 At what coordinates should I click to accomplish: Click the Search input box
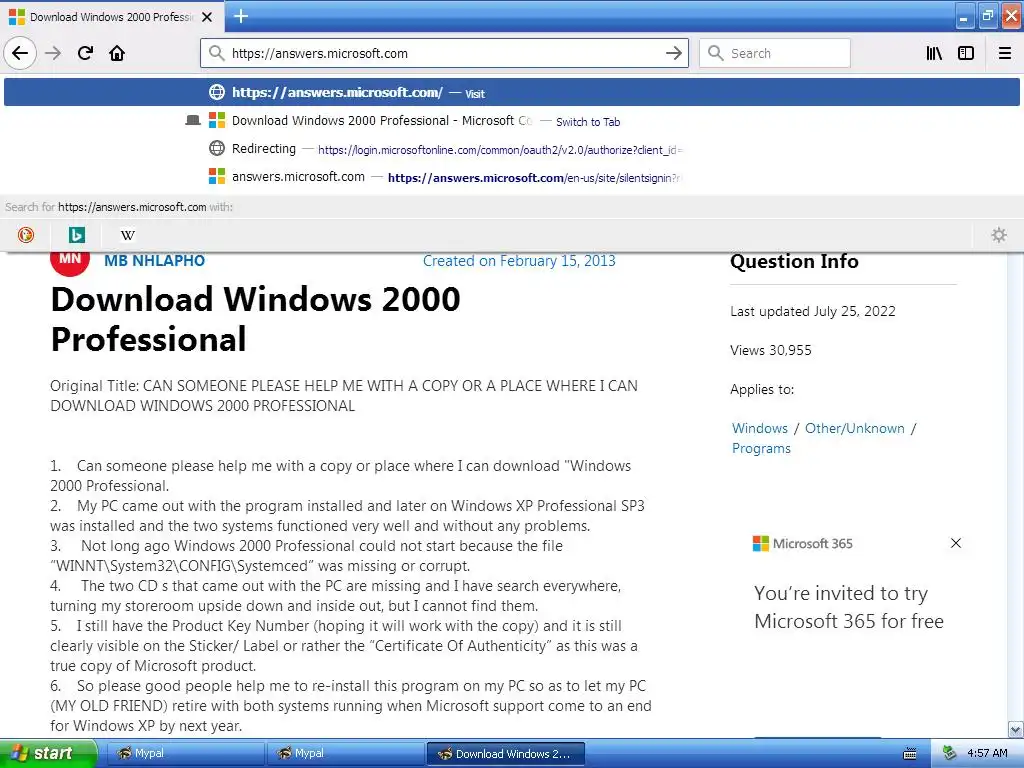tap(775, 53)
